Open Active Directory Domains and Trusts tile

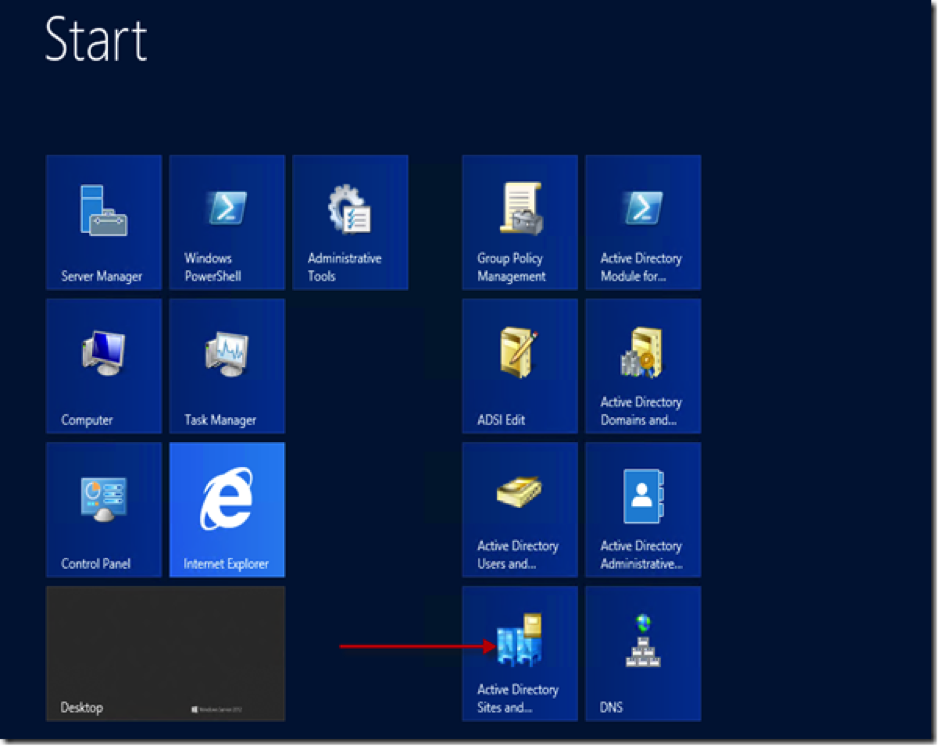643,366
